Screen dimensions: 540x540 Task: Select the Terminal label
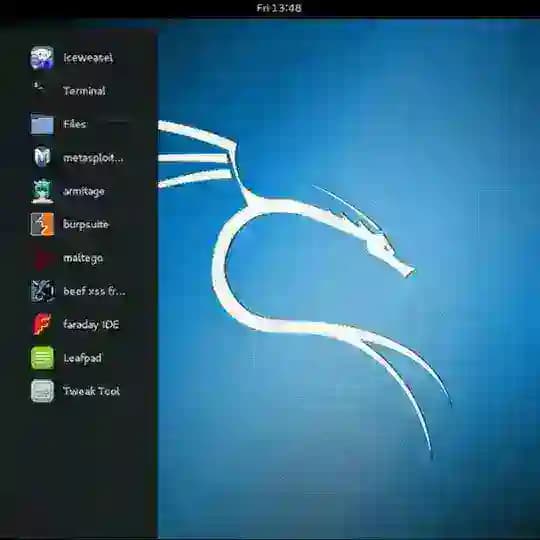coord(84,91)
